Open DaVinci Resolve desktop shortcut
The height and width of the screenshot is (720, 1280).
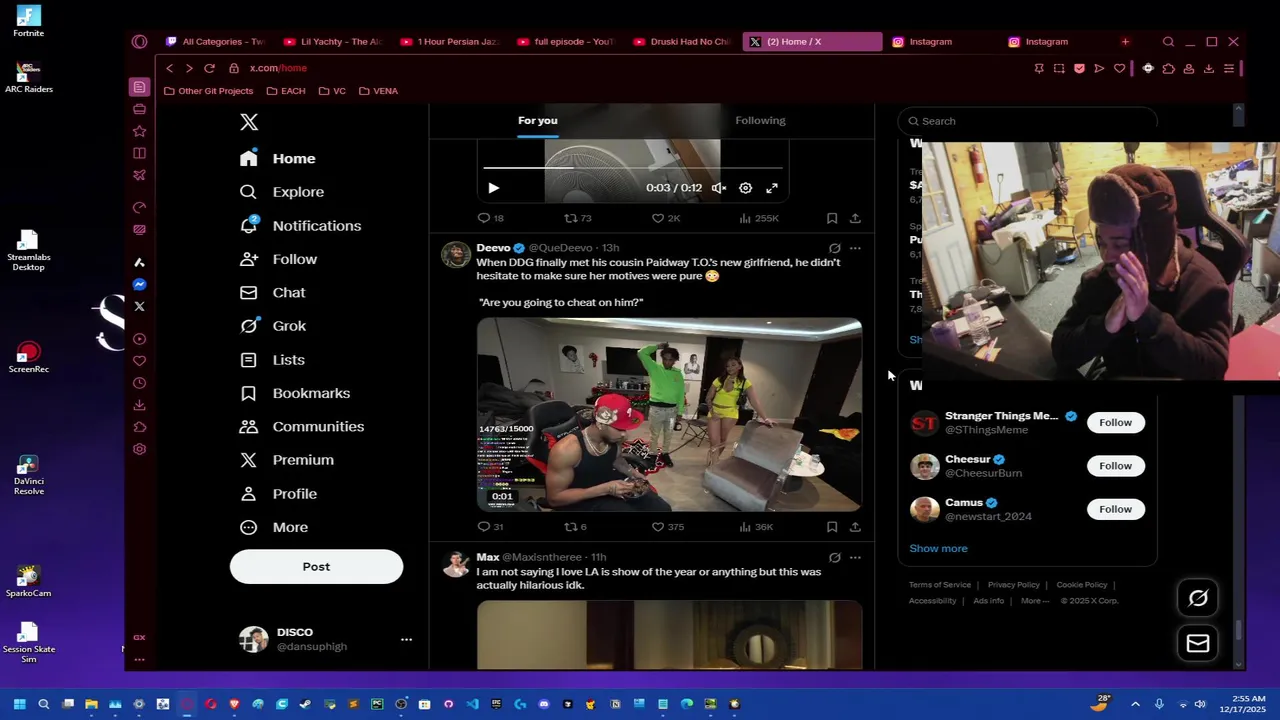(28, 475)
